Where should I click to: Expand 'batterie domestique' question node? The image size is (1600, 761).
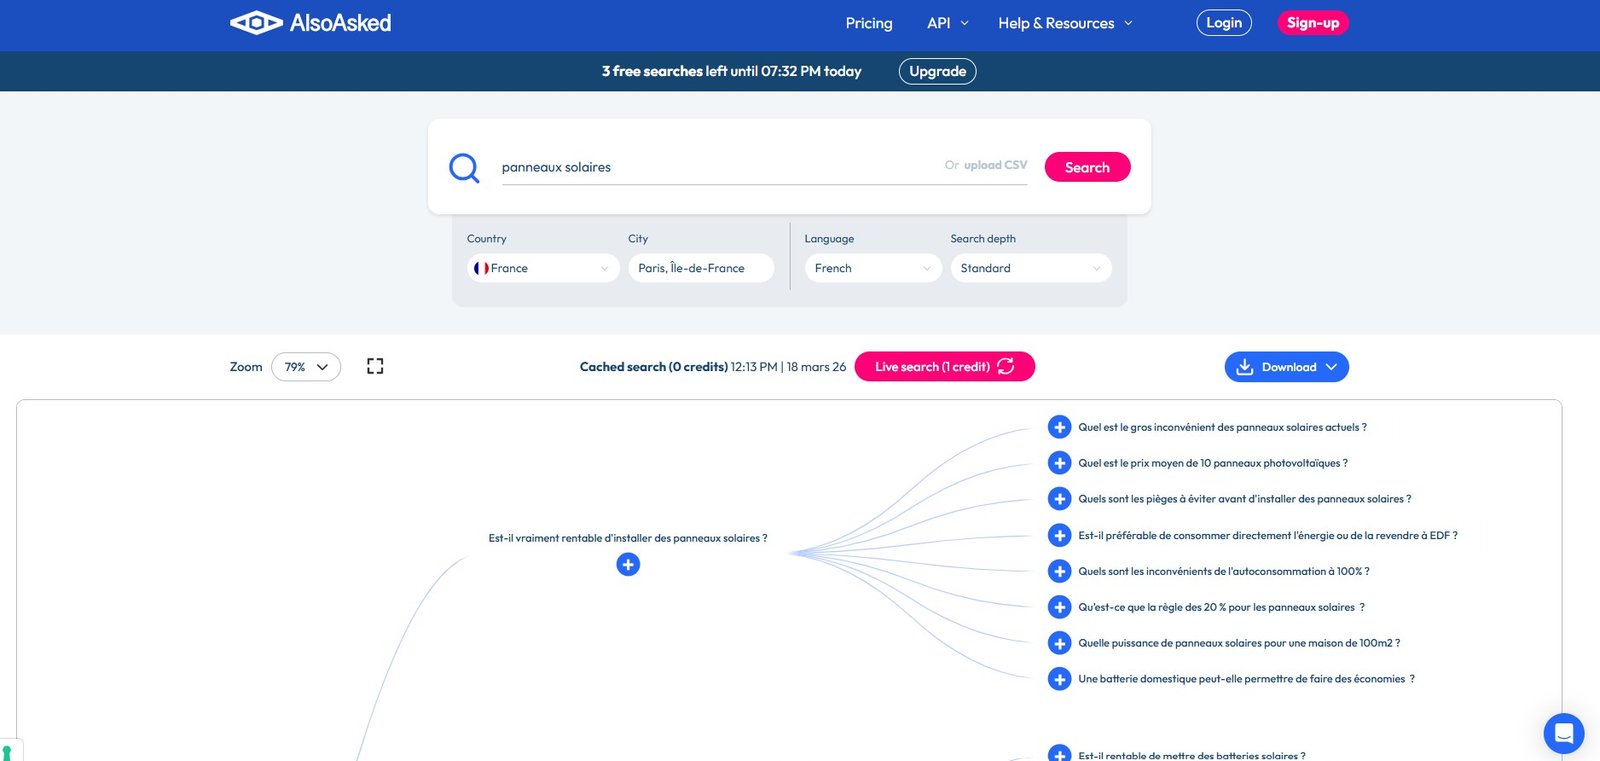pyautogui.click(x=1060, y=679)
